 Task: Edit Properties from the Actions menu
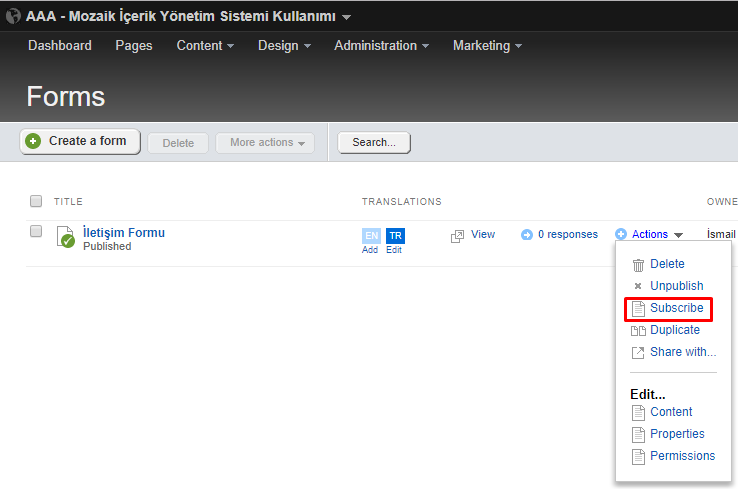(677, 434)
